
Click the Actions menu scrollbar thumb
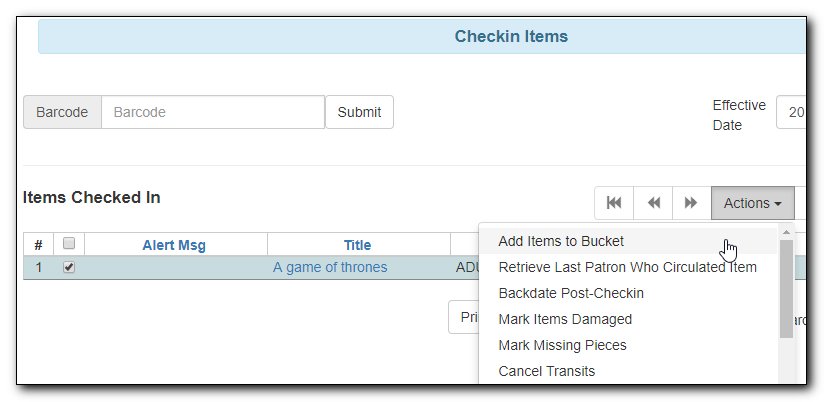click(x=787, y=290)
